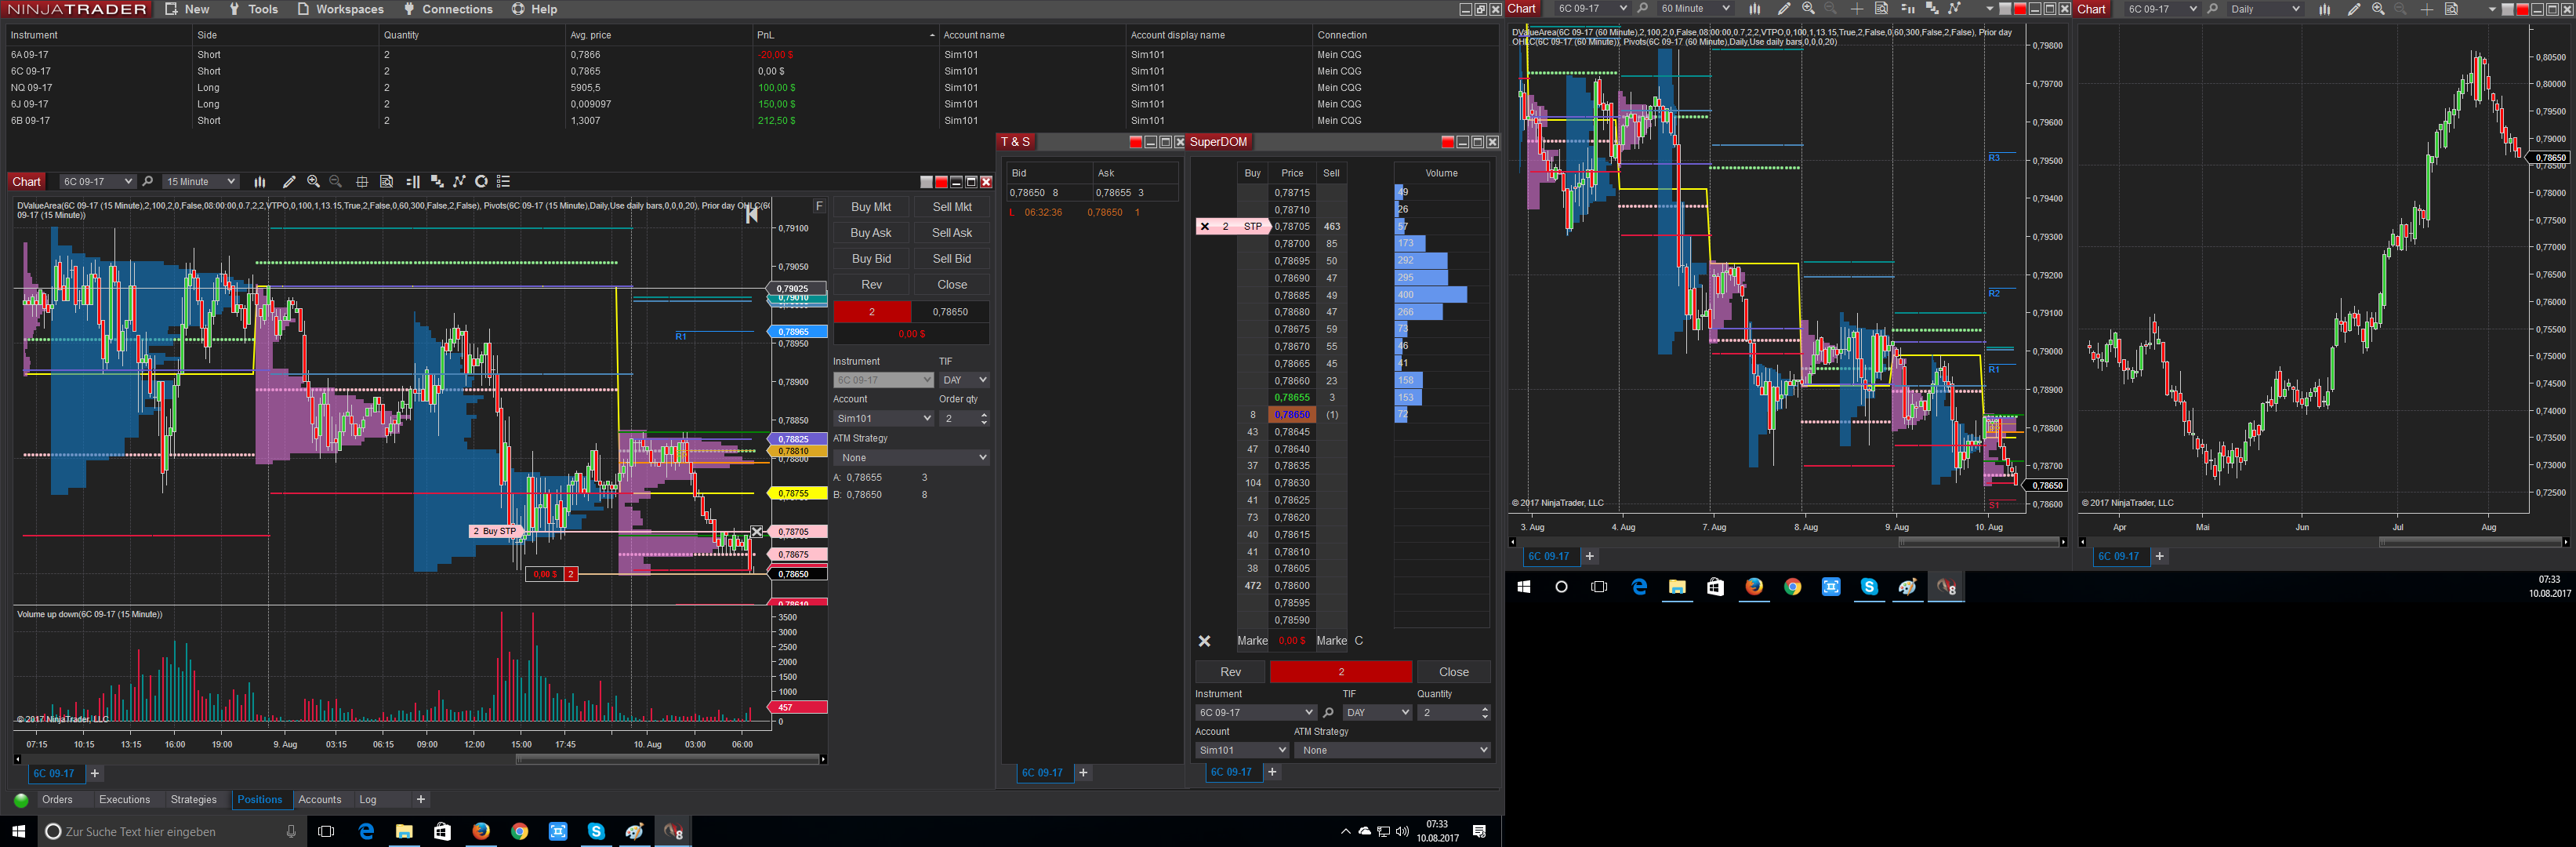Image resolution: width=2576 pixels, height=847 pixels.
Task: Toggle red link button in 15 Minute chart
Action: (941, 182)
